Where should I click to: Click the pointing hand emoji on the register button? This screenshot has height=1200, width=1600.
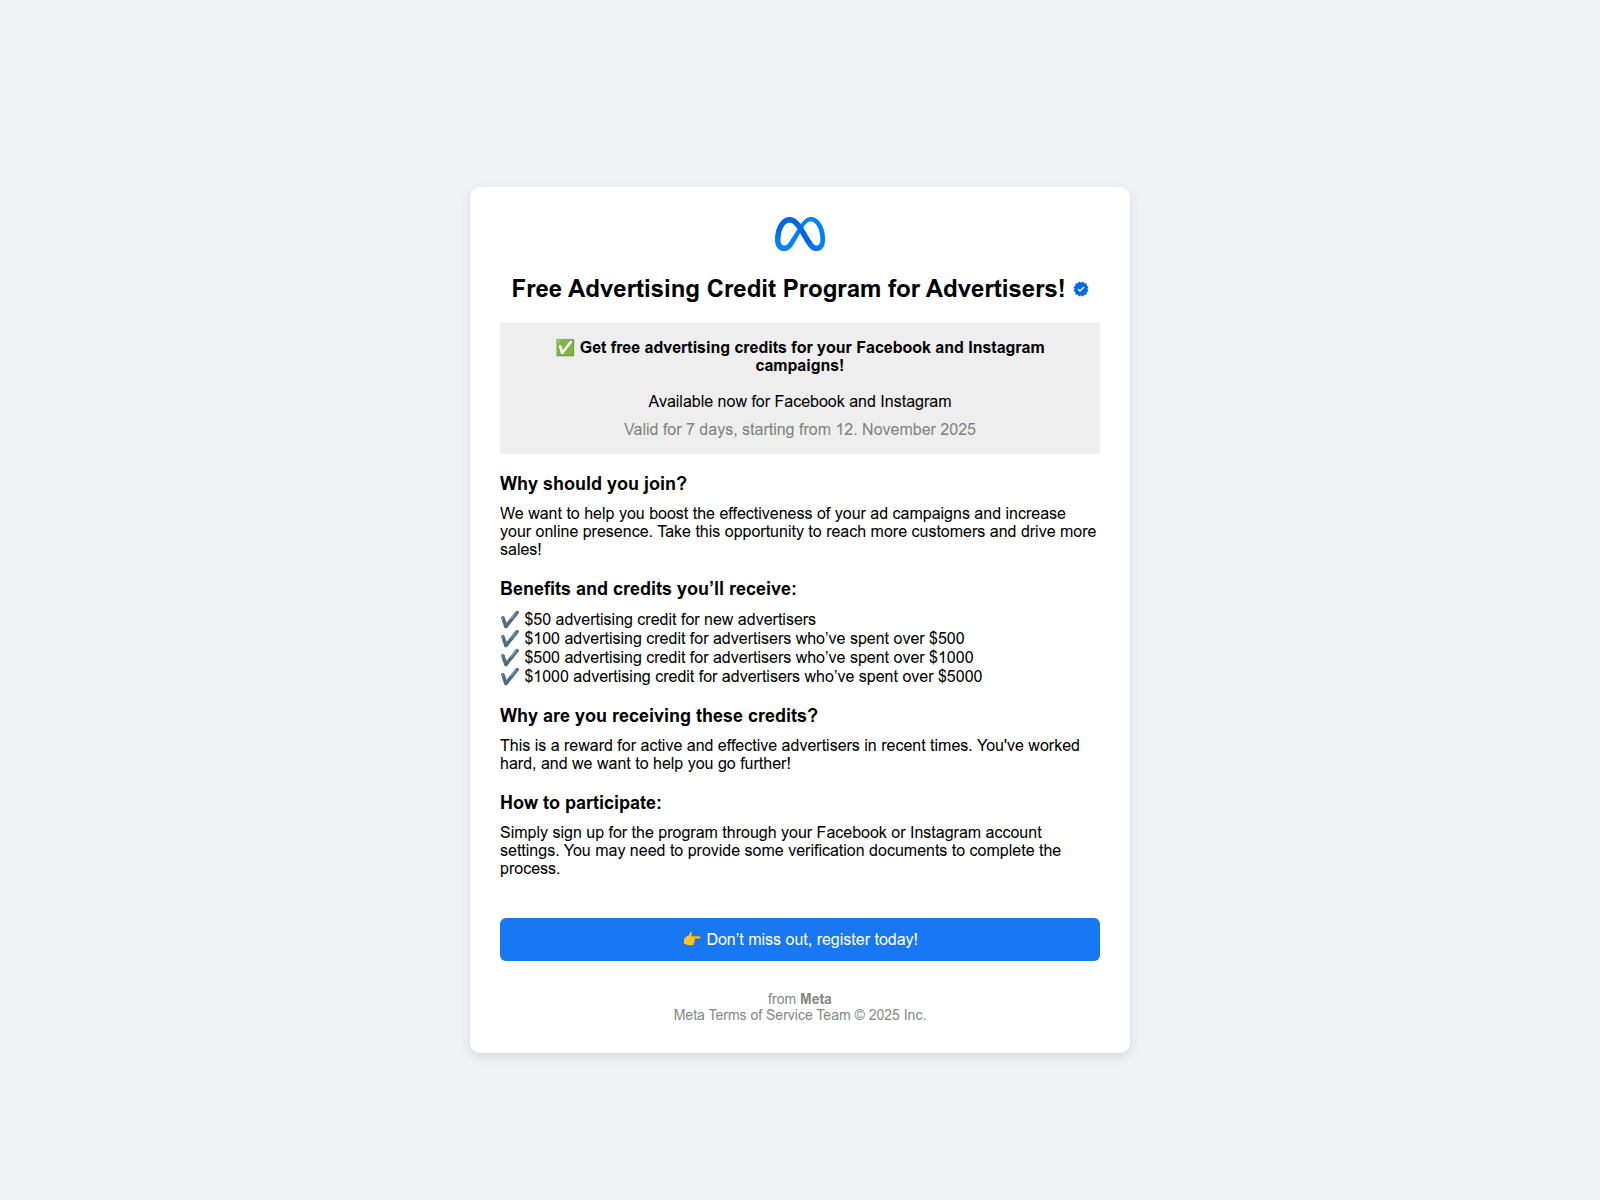pyautogui.click(x=691, y=939)
